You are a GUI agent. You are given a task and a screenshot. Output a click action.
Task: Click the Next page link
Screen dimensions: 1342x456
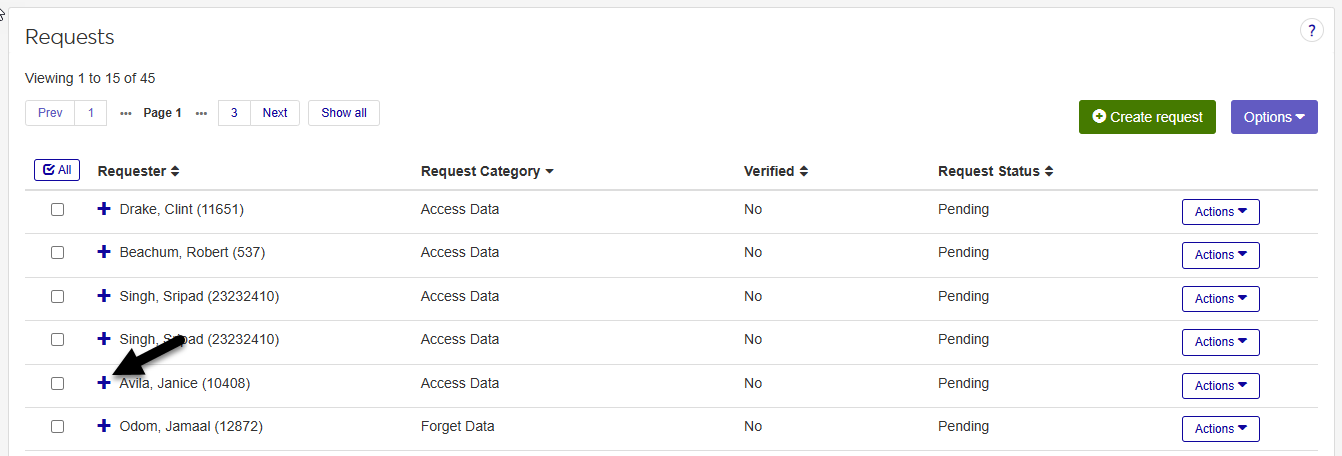275,113
